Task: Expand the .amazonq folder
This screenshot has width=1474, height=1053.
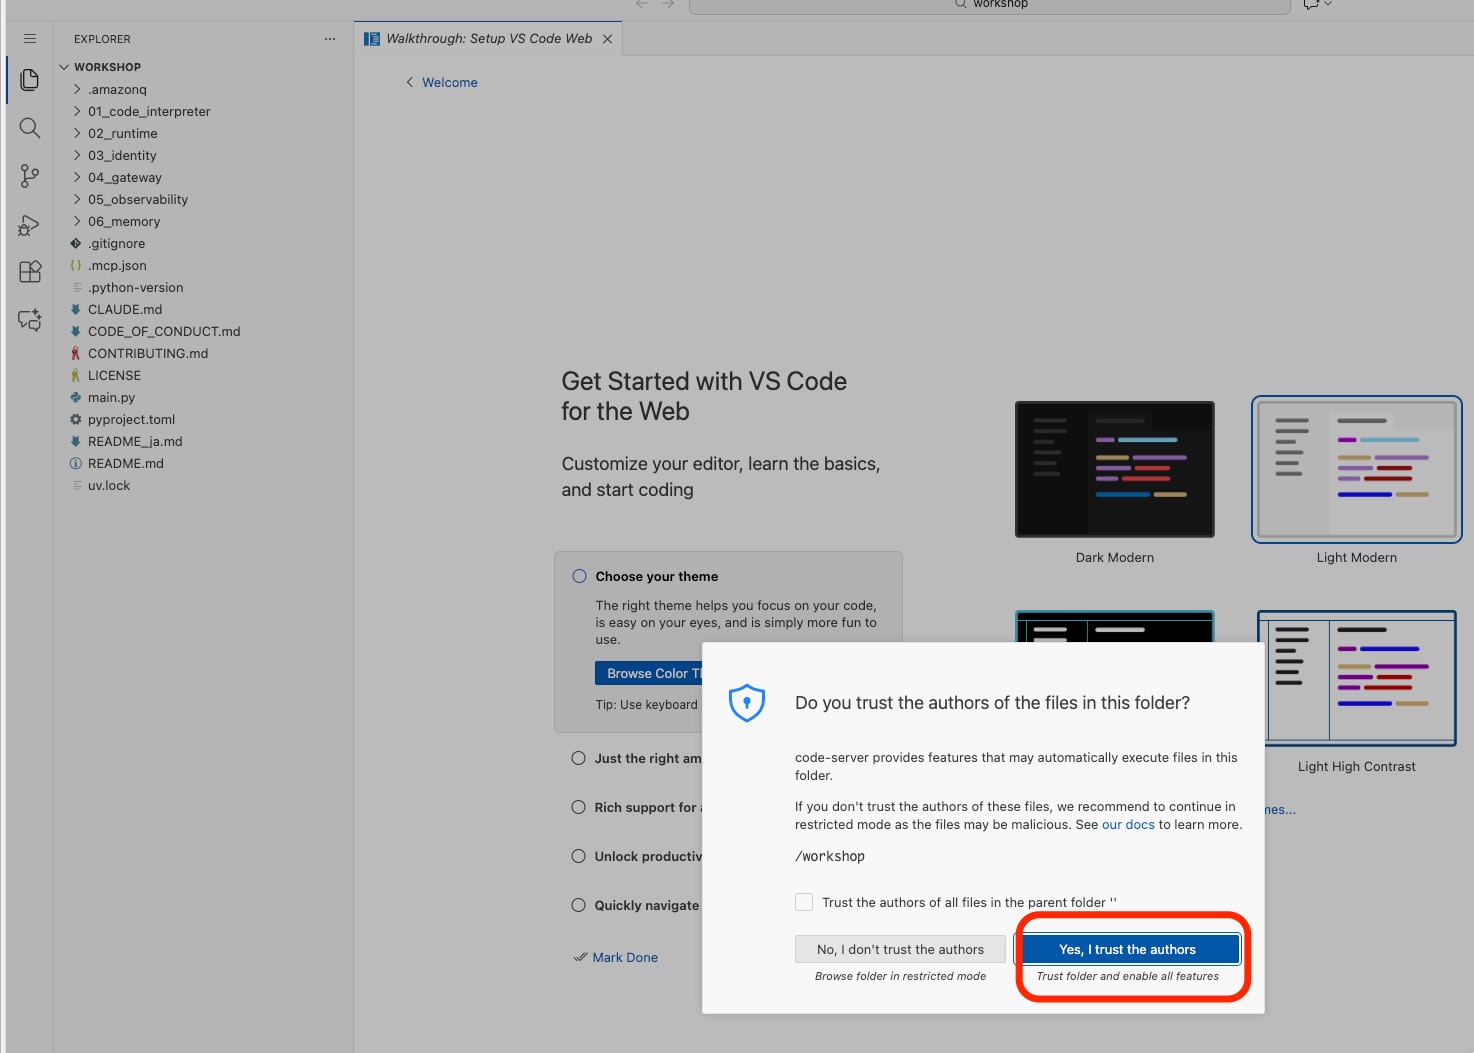Action: coord(203,89)
